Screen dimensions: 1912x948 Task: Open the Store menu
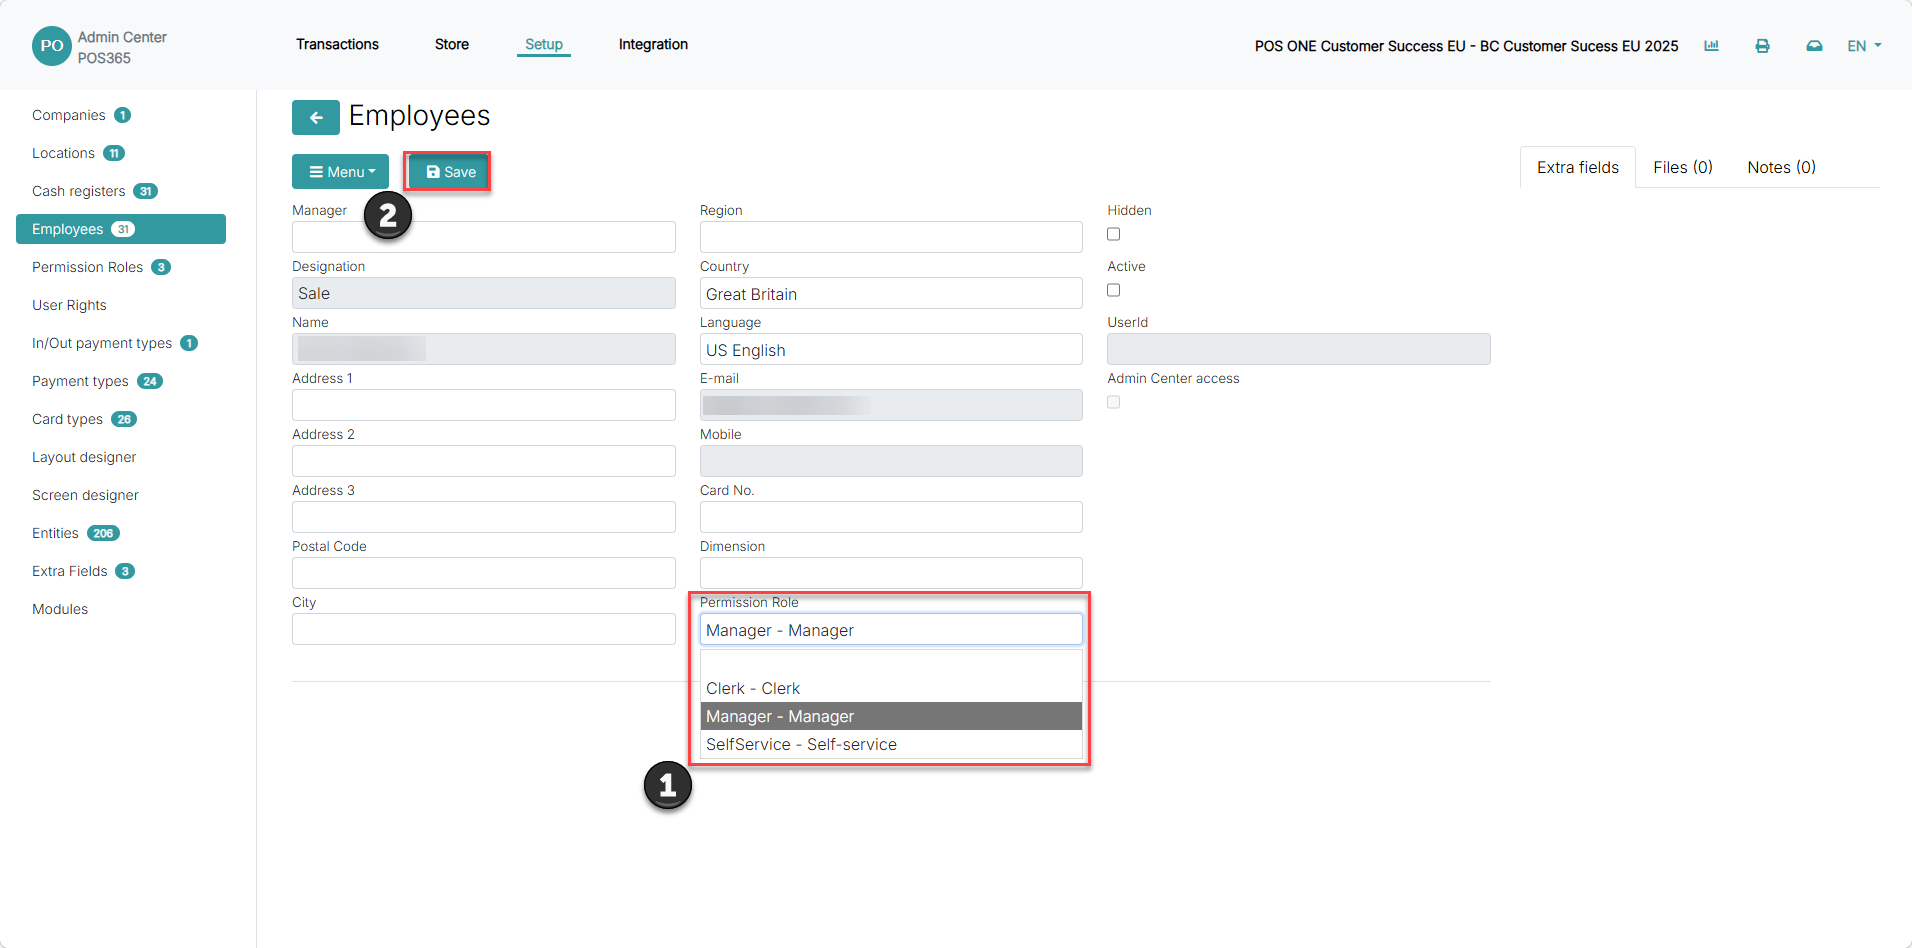452,44
